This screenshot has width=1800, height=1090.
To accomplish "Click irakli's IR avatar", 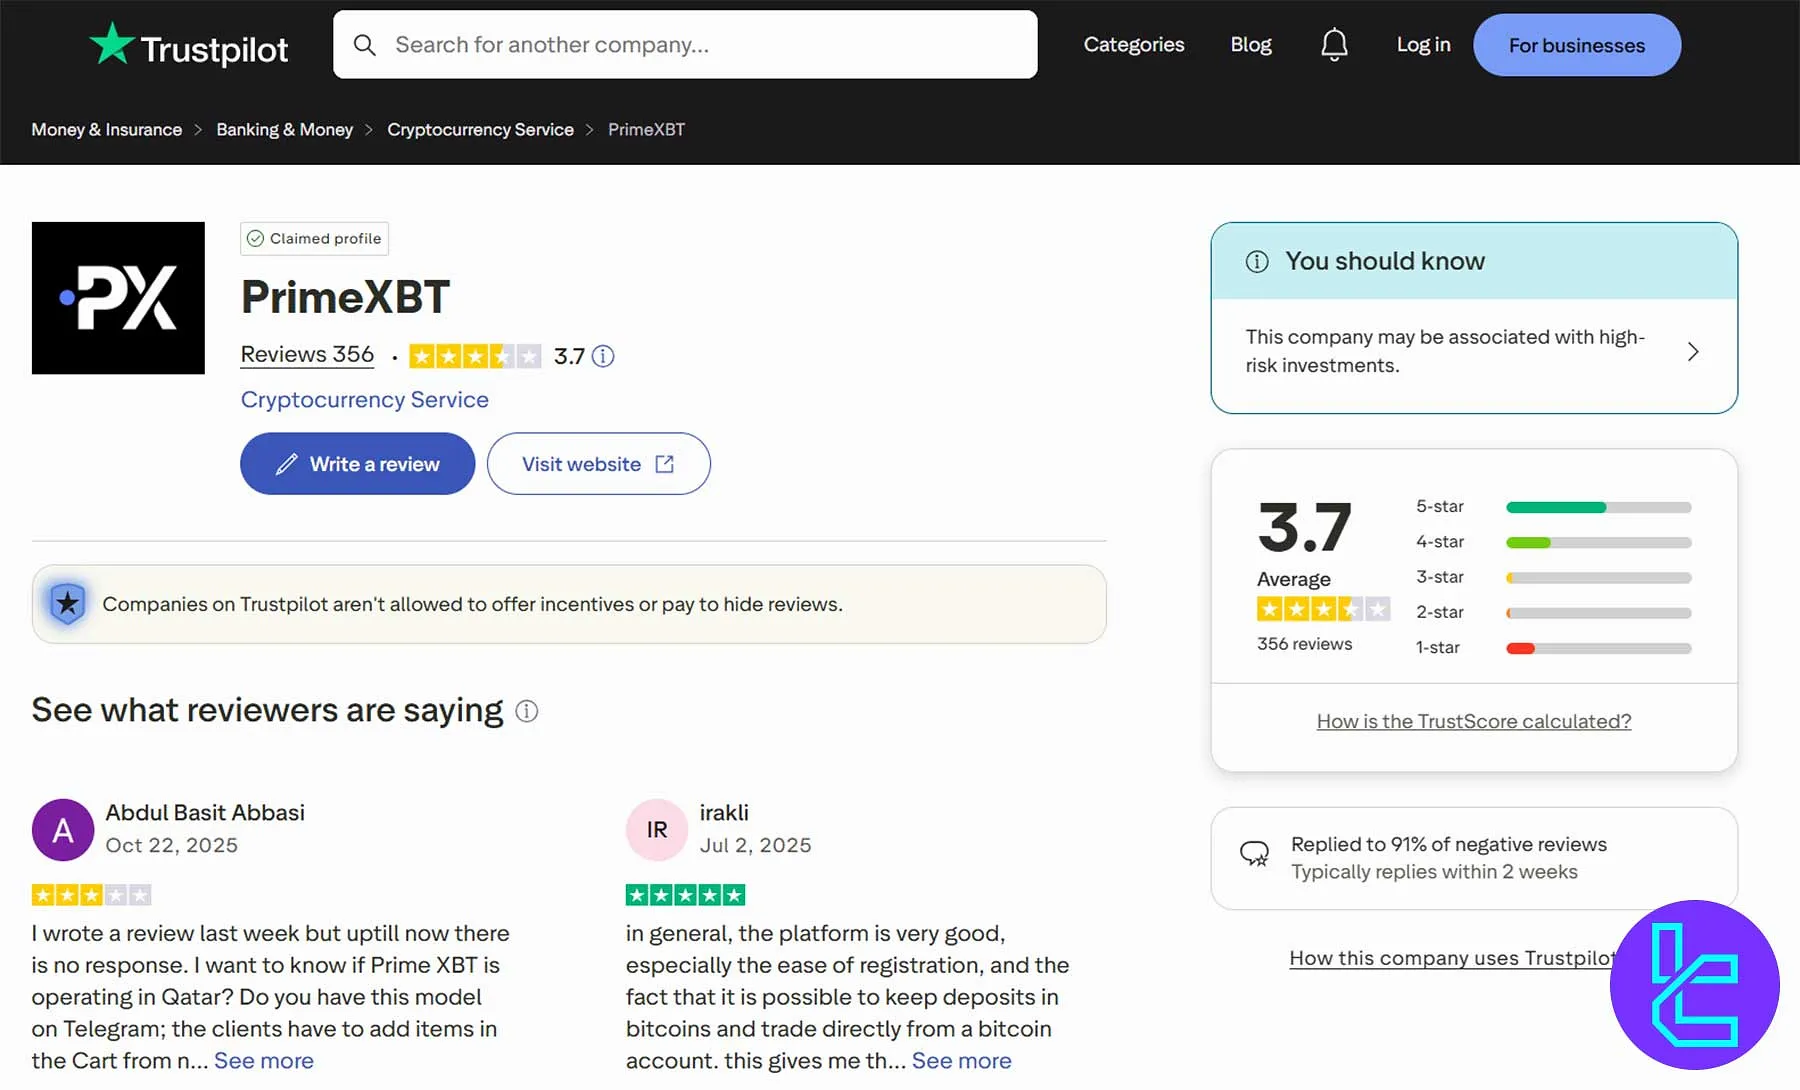I will click(x=656, y=830).
